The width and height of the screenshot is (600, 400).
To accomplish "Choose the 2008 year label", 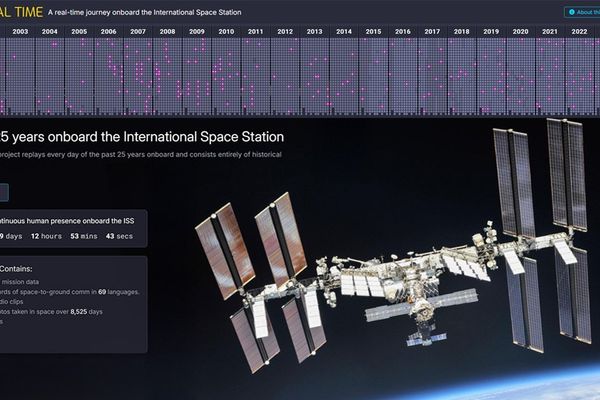I will click(168, 32).
